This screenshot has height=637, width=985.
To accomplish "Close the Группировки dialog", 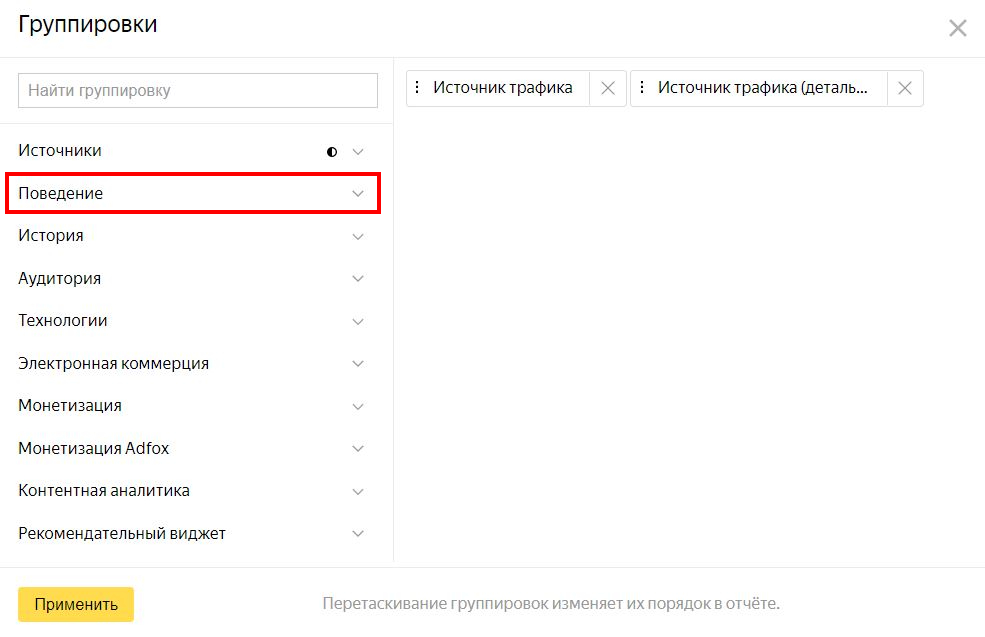I will 957,28.
